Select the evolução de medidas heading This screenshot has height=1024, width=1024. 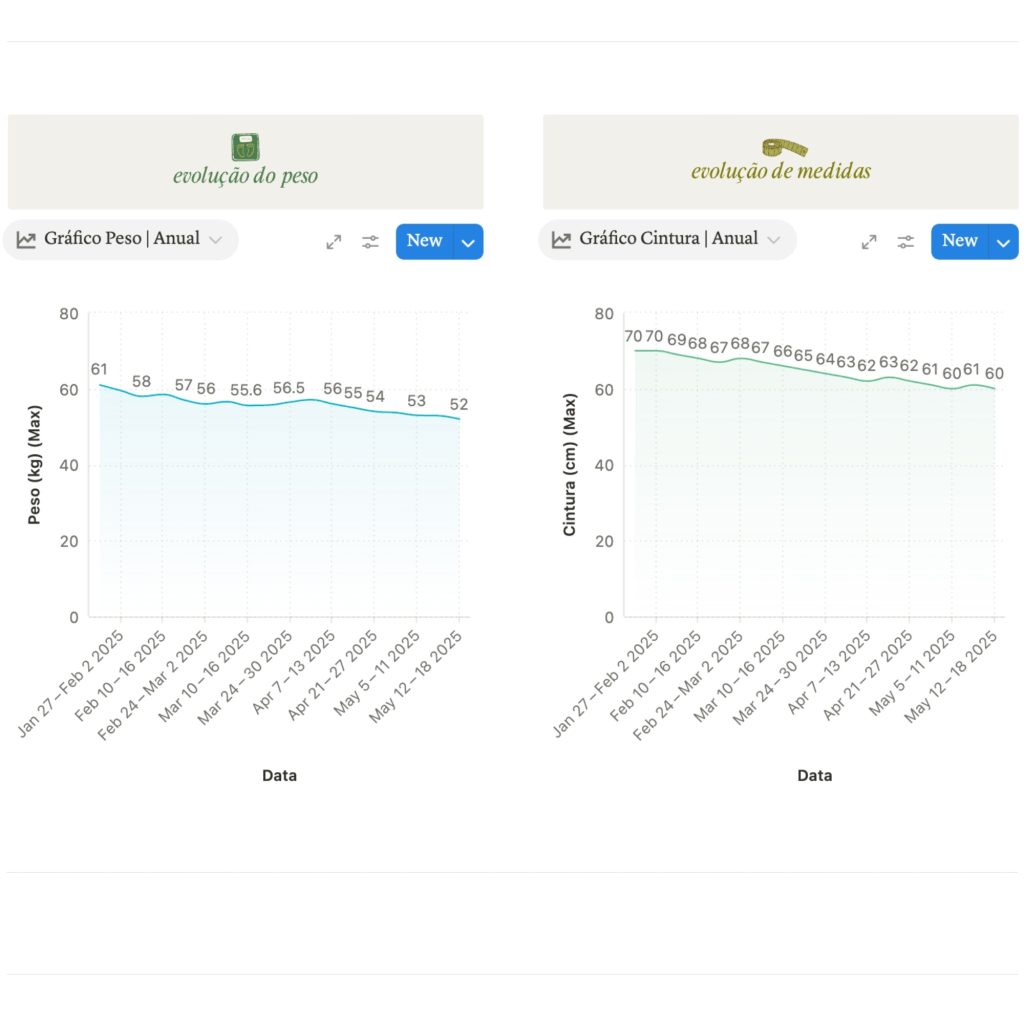781,171
